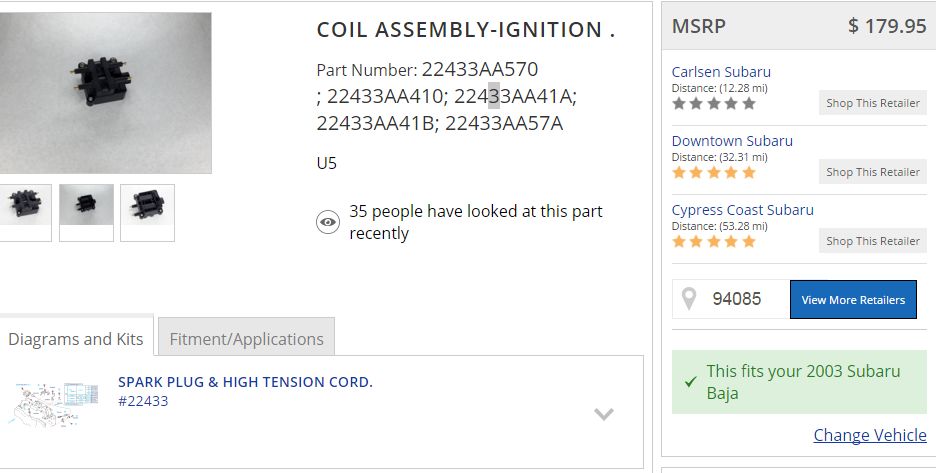
Task: Expand the Spark Plug & High Tension Cord row
Action: point(603,414)
